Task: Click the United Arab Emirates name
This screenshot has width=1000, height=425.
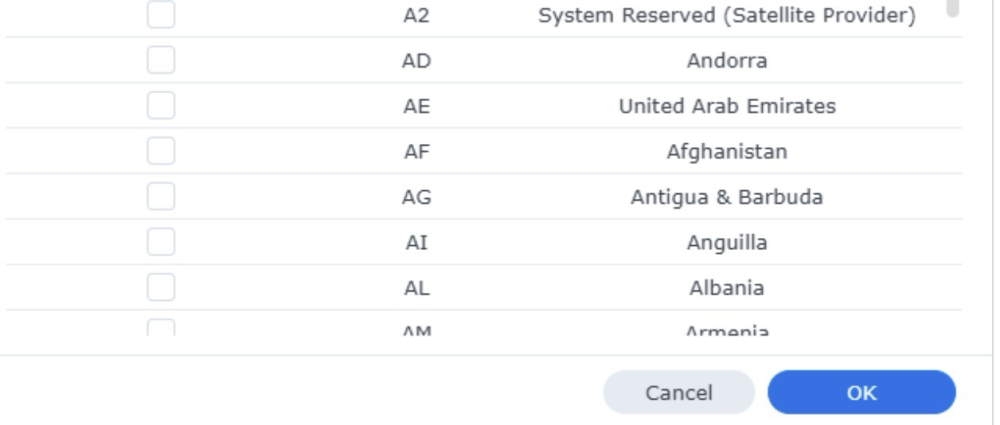Action: coord(727,106)
